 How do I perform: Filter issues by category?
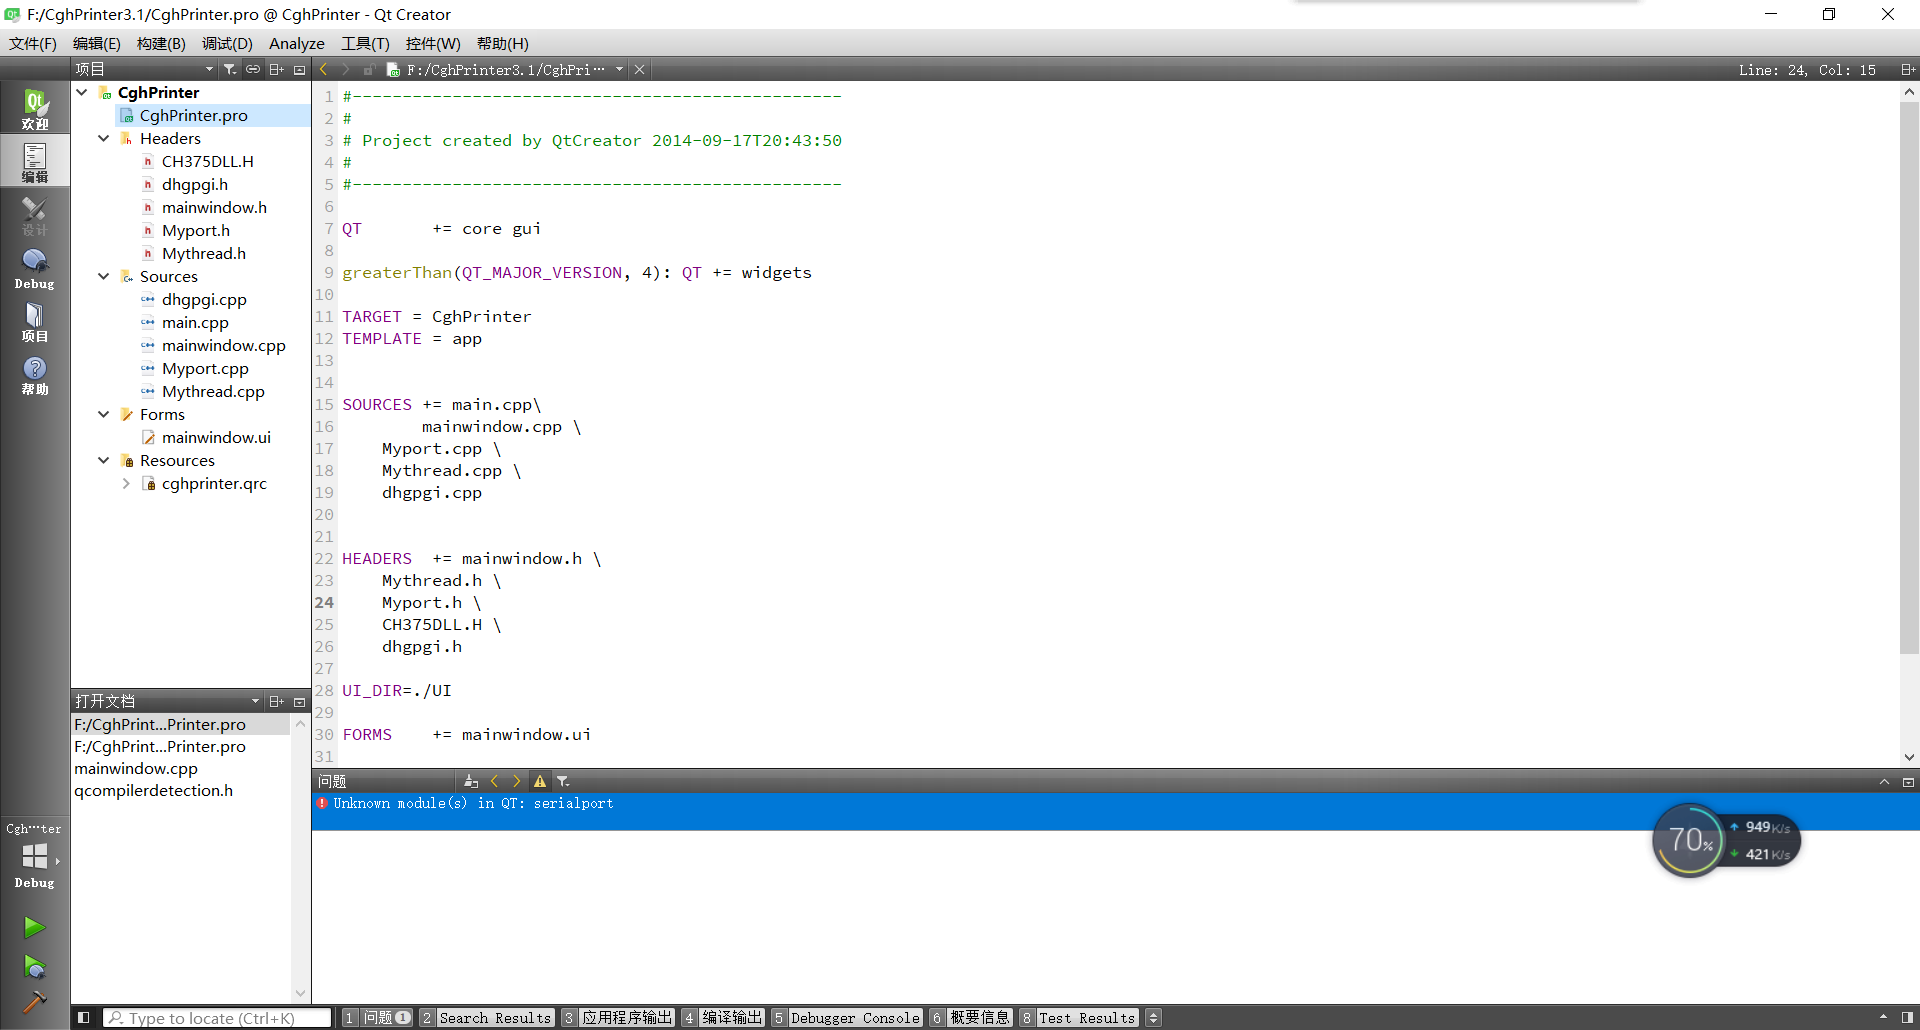click(563, 781)
